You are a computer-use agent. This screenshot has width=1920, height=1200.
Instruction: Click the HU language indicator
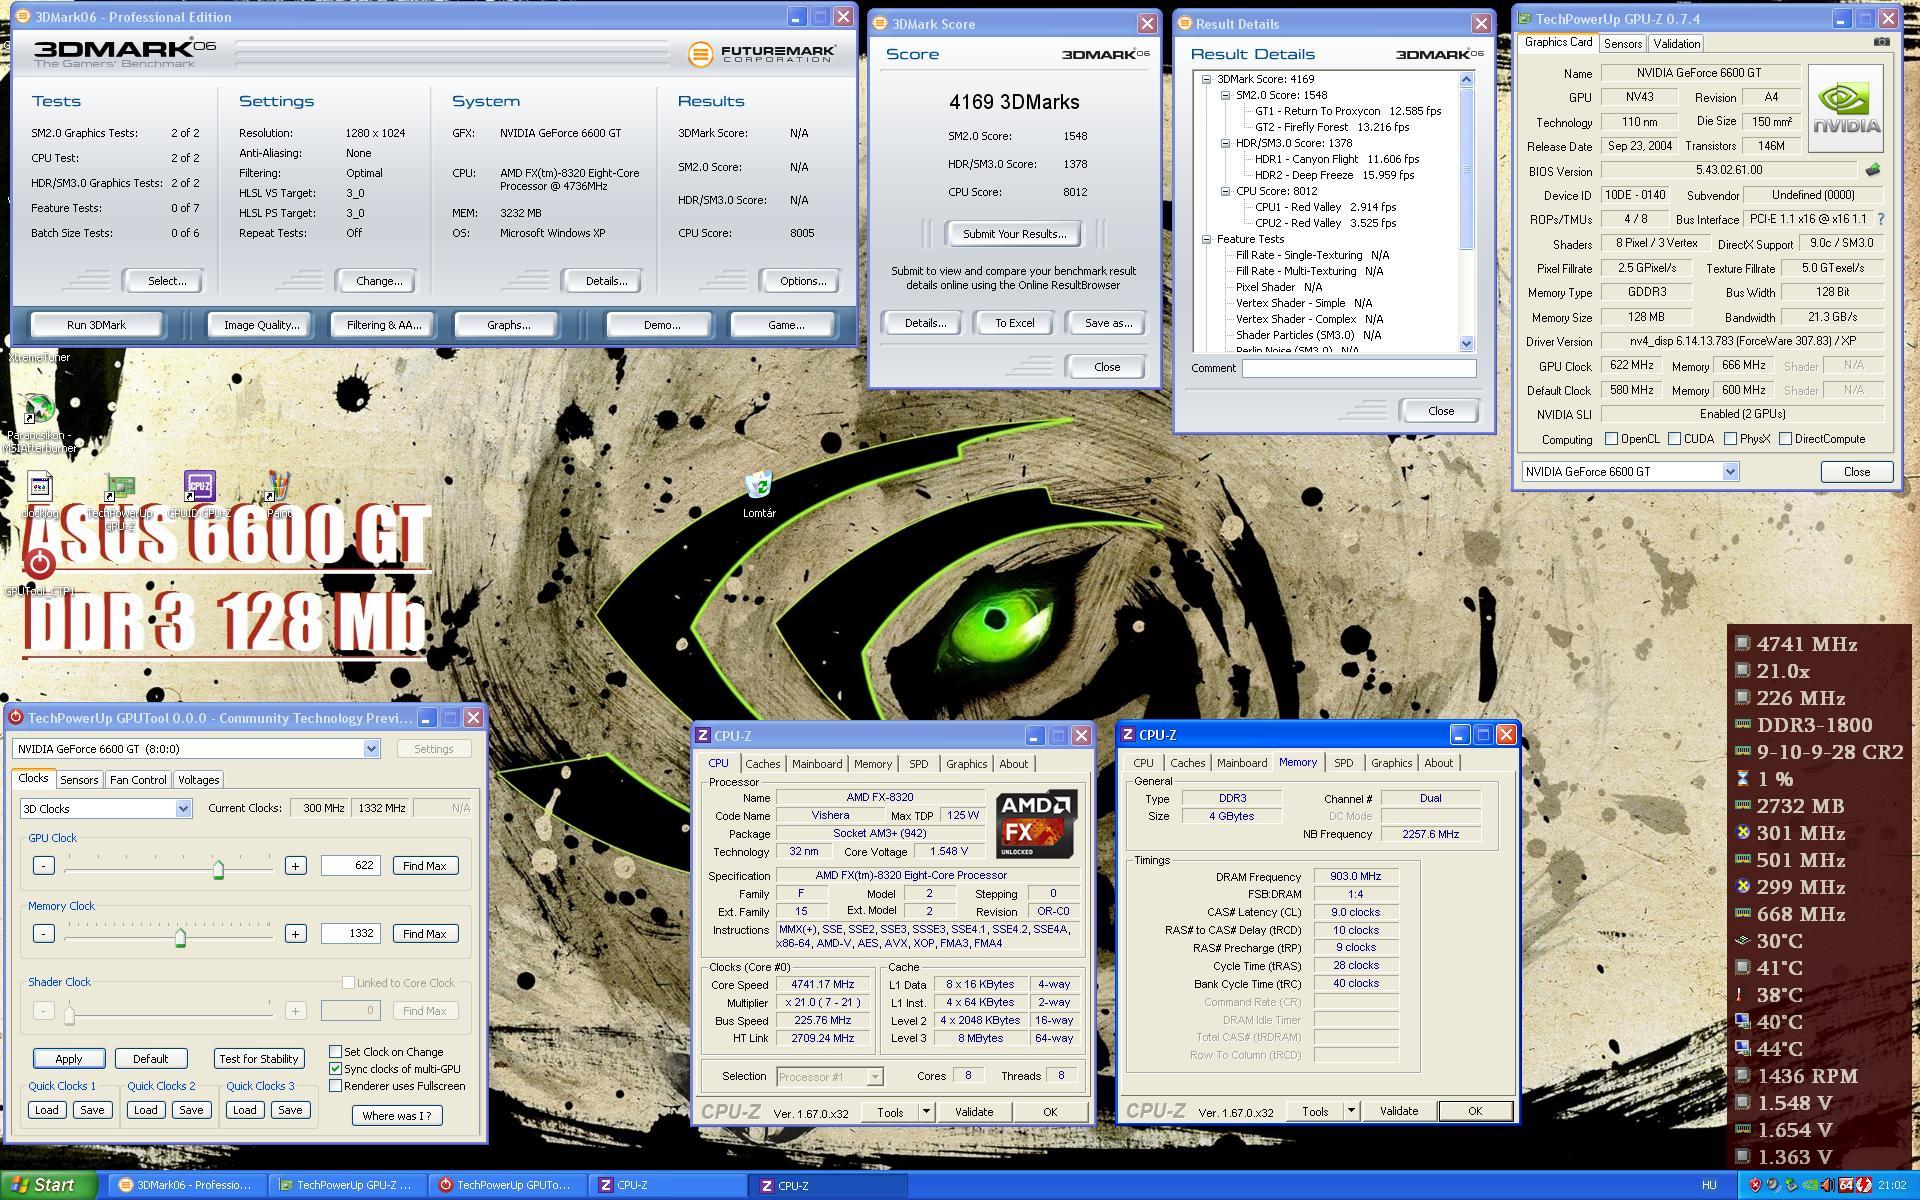(x=1709, y=1185)
